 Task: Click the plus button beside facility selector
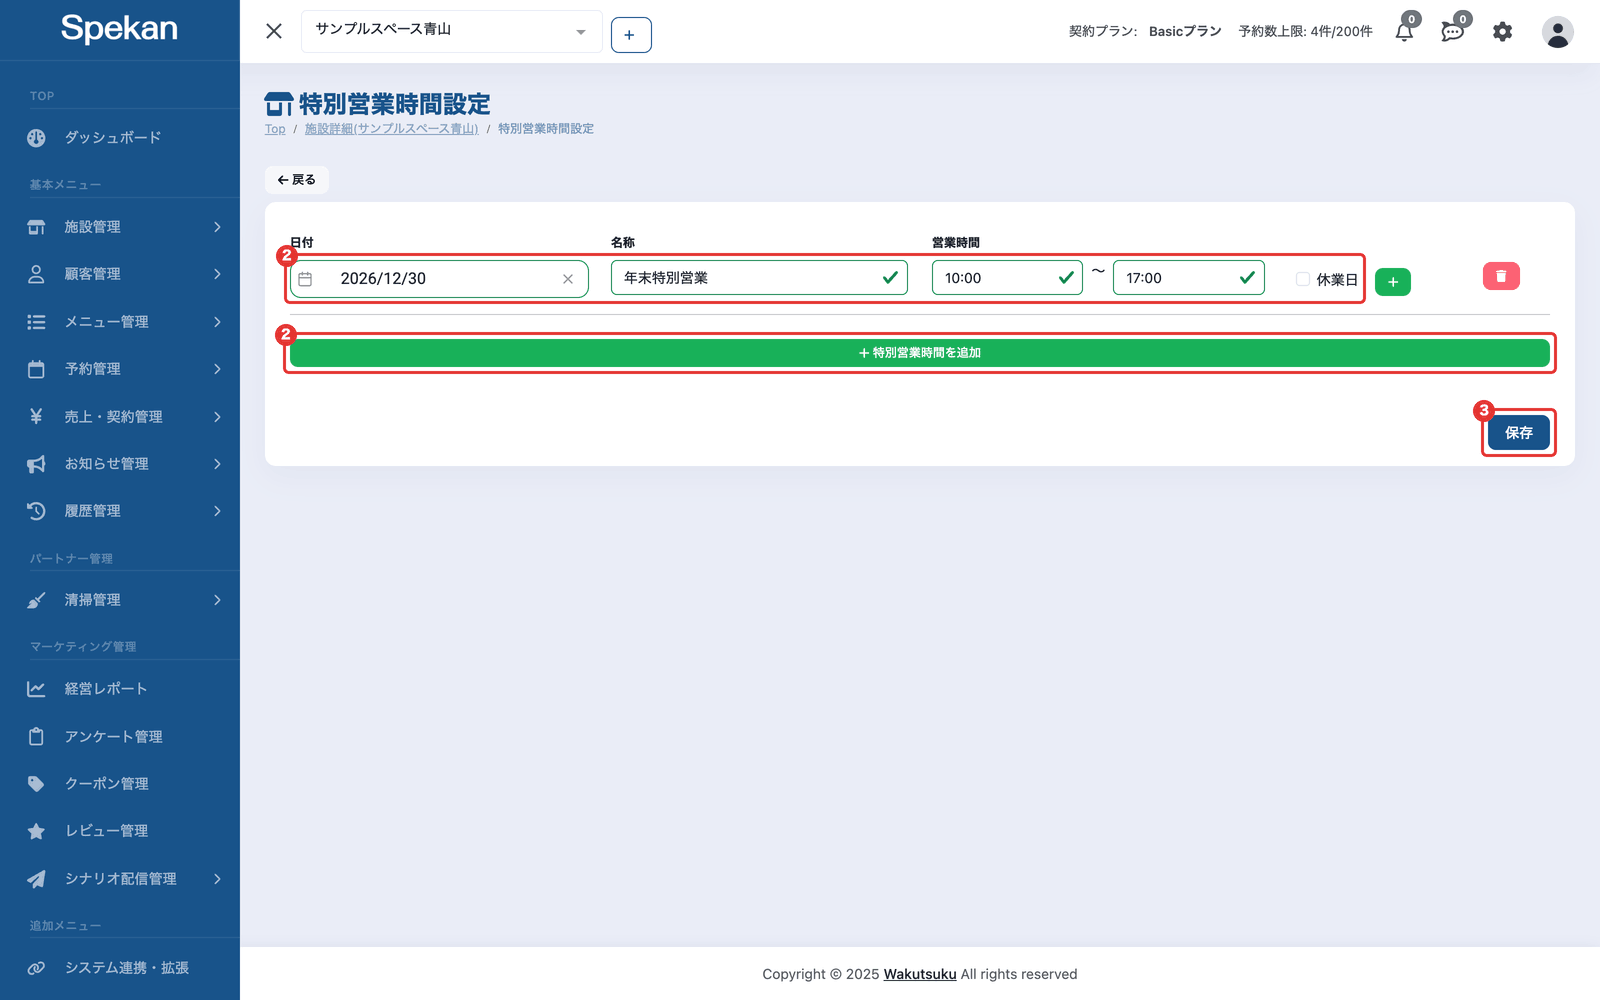(631, 35)
